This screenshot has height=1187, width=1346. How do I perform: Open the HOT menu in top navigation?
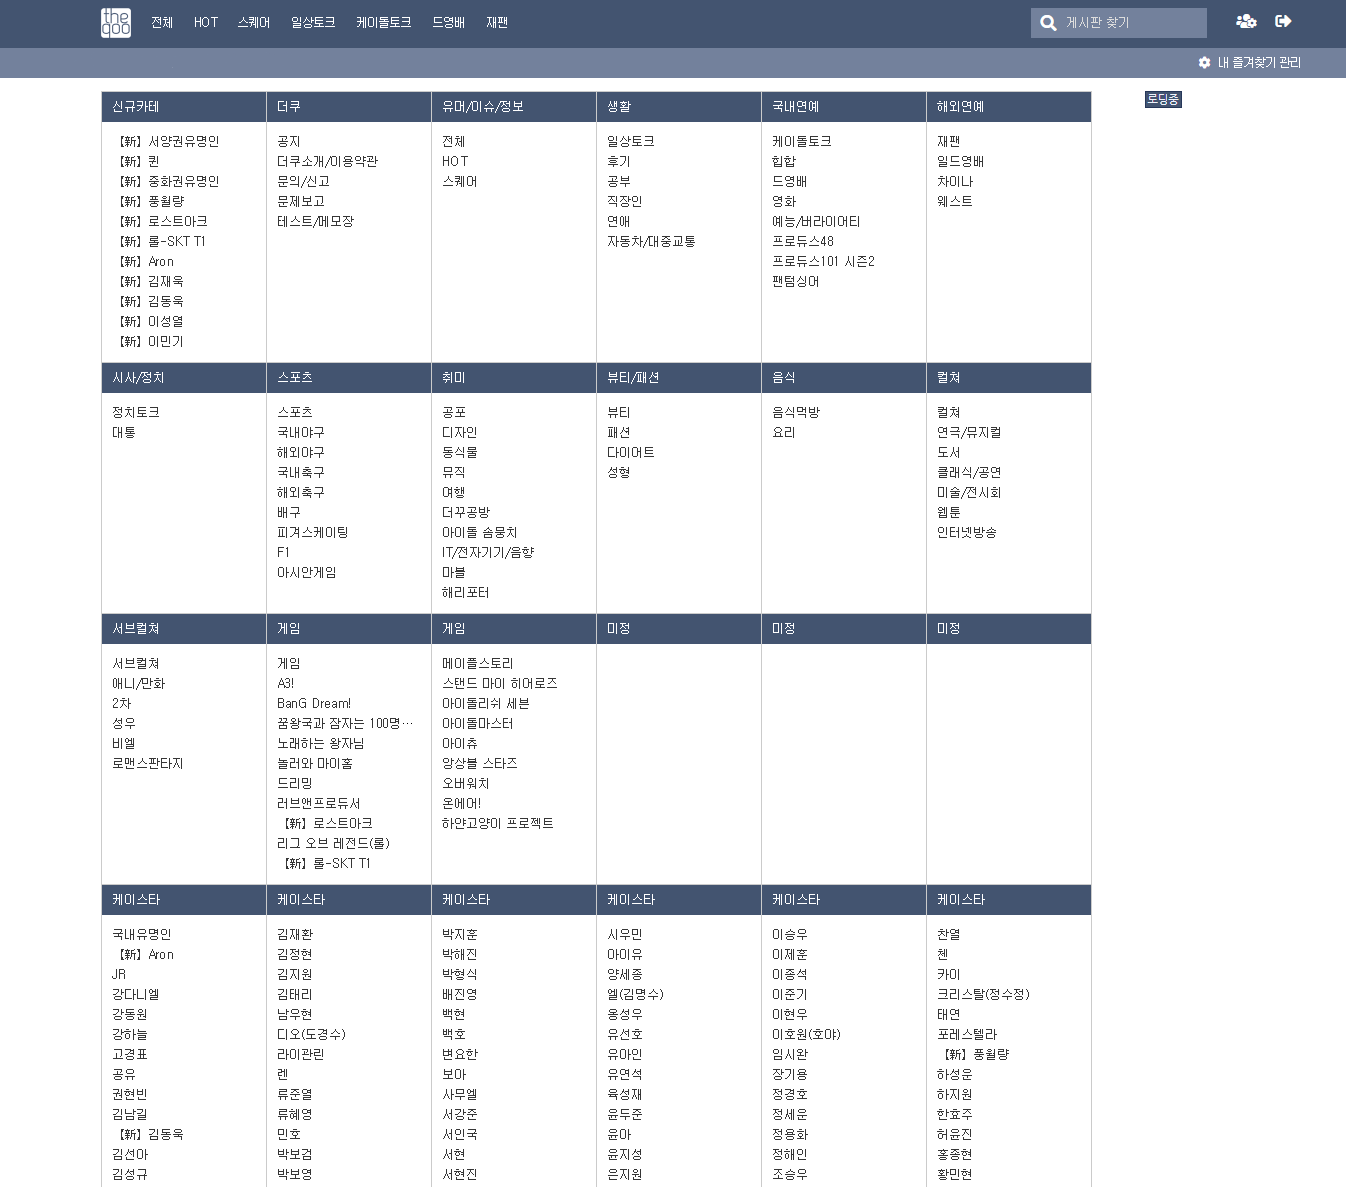[x=206, y=22]
